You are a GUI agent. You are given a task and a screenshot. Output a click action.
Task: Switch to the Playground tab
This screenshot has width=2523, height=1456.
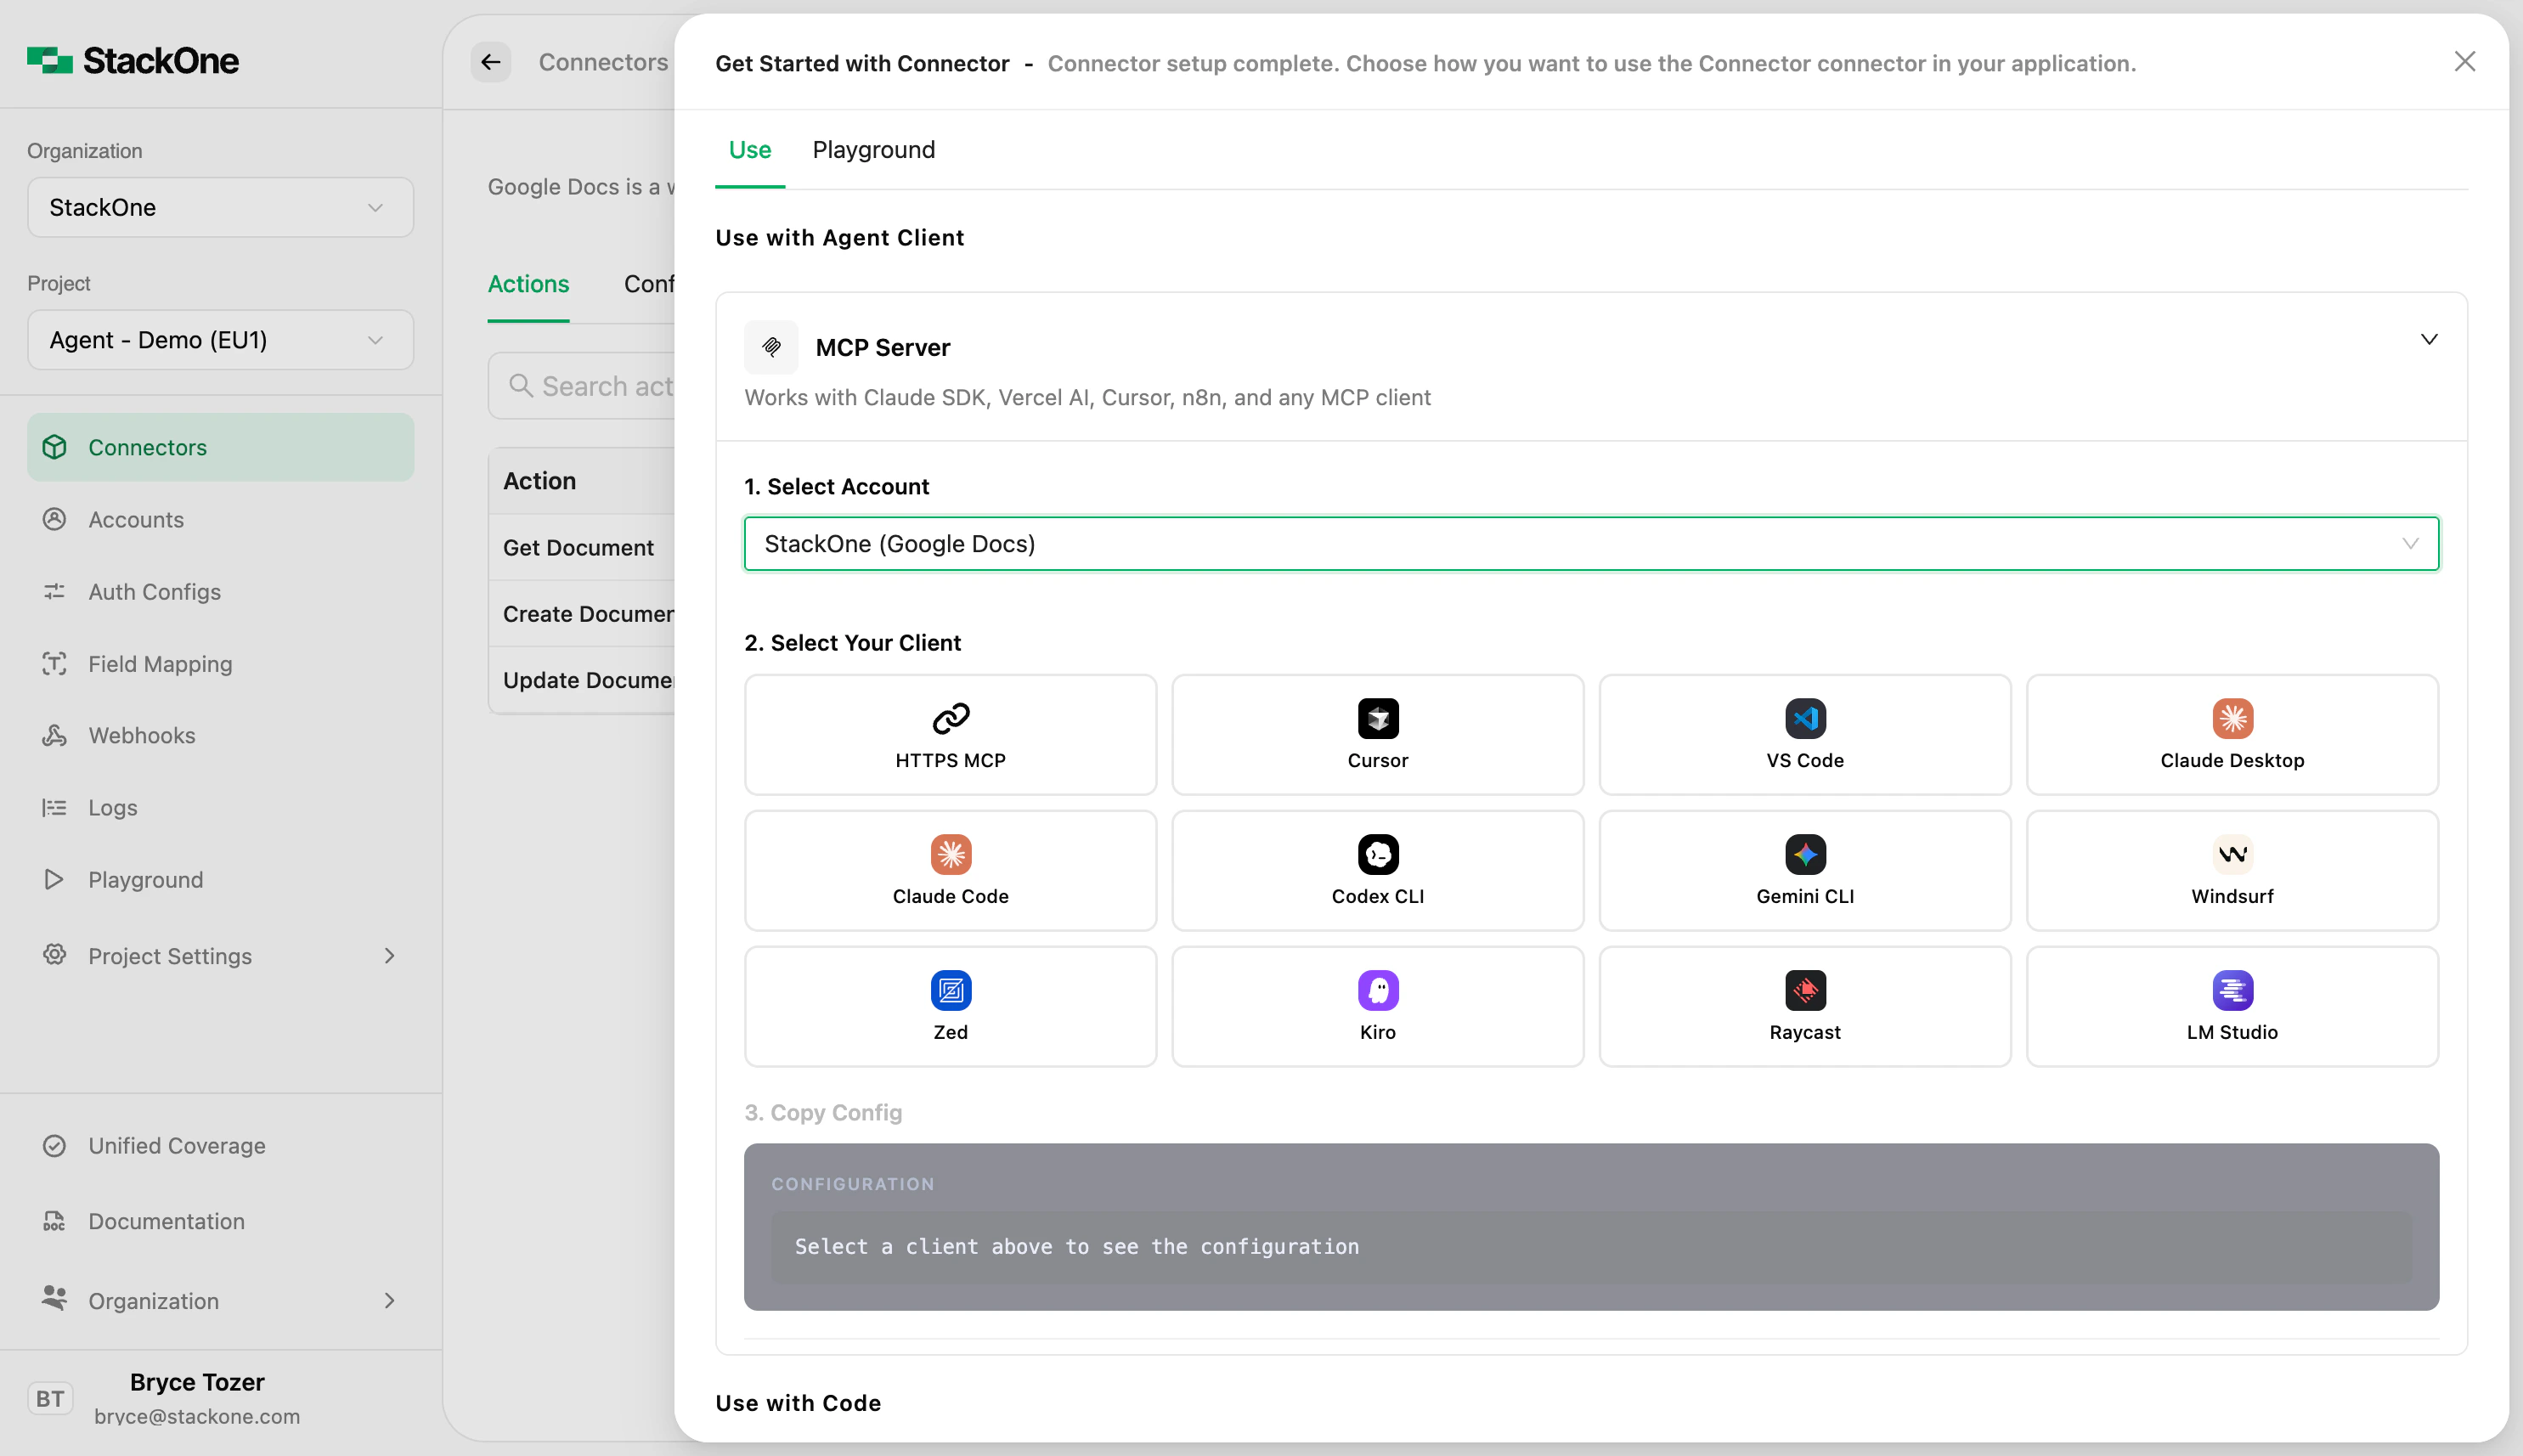[872, 150]
